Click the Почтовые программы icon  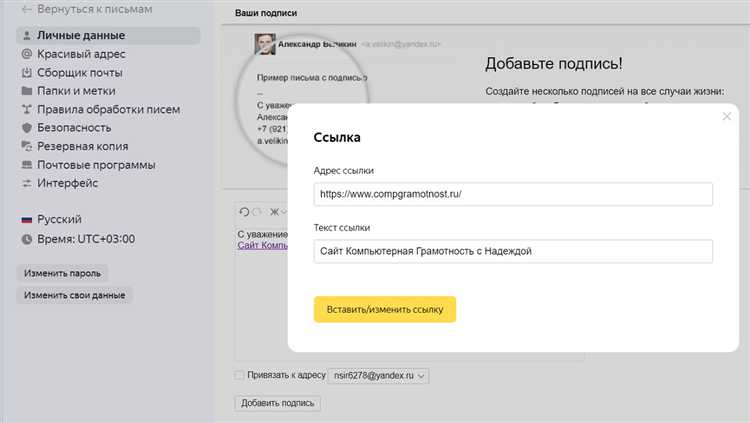point(27,165)
